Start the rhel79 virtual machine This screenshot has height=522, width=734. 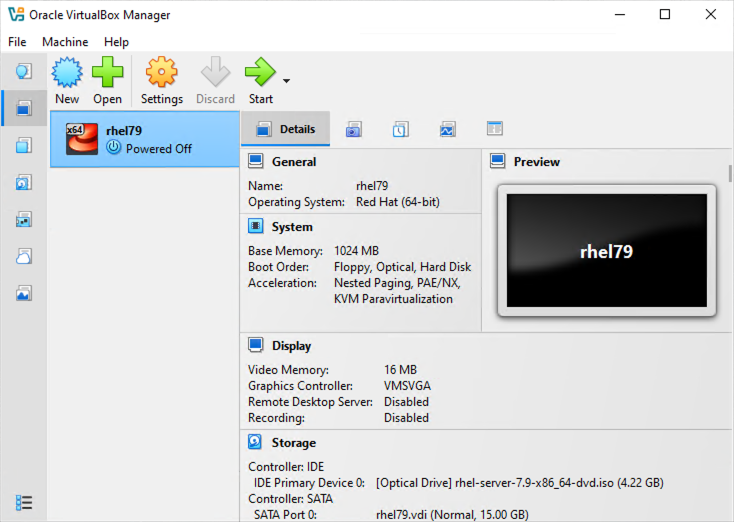pyautogui.click(x=261, y=81)
